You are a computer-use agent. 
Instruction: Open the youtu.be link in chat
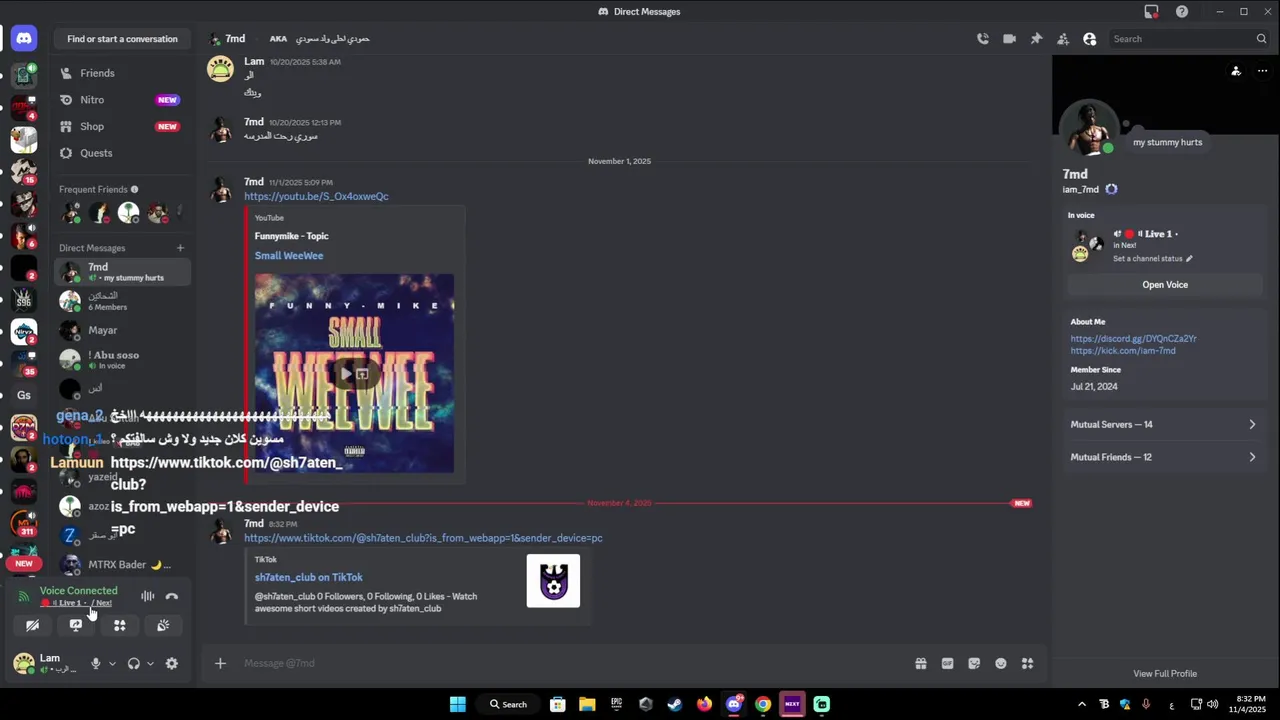316,197
